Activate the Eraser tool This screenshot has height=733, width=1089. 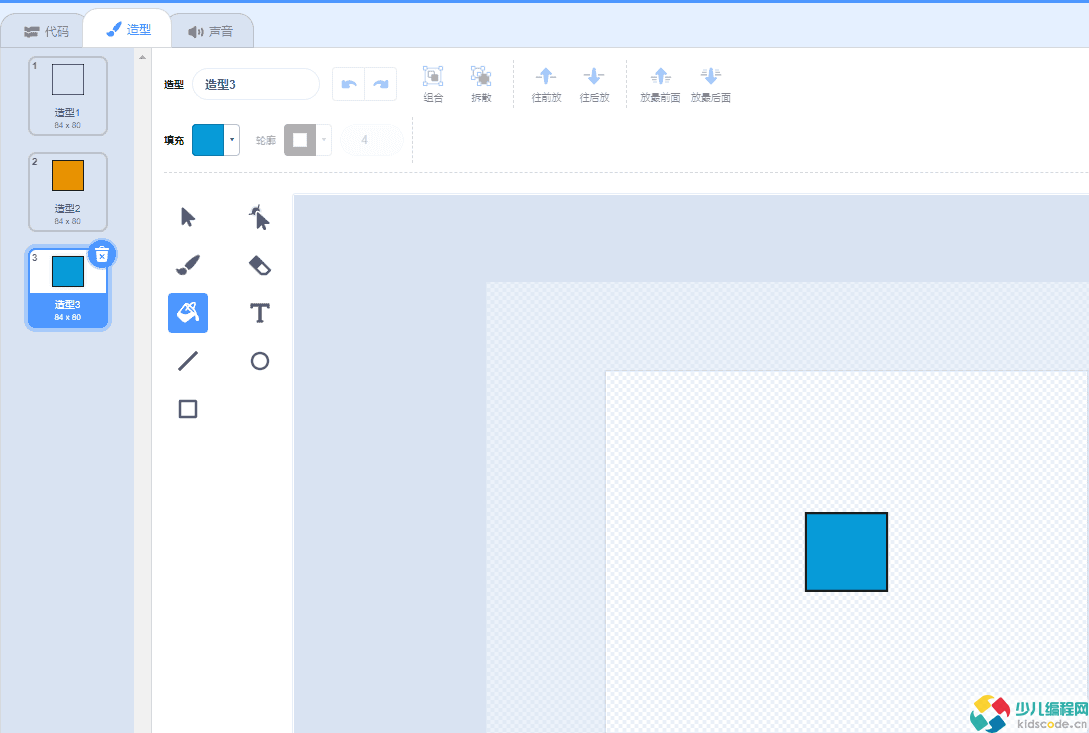pyautogui.click(x=259, y=265)
